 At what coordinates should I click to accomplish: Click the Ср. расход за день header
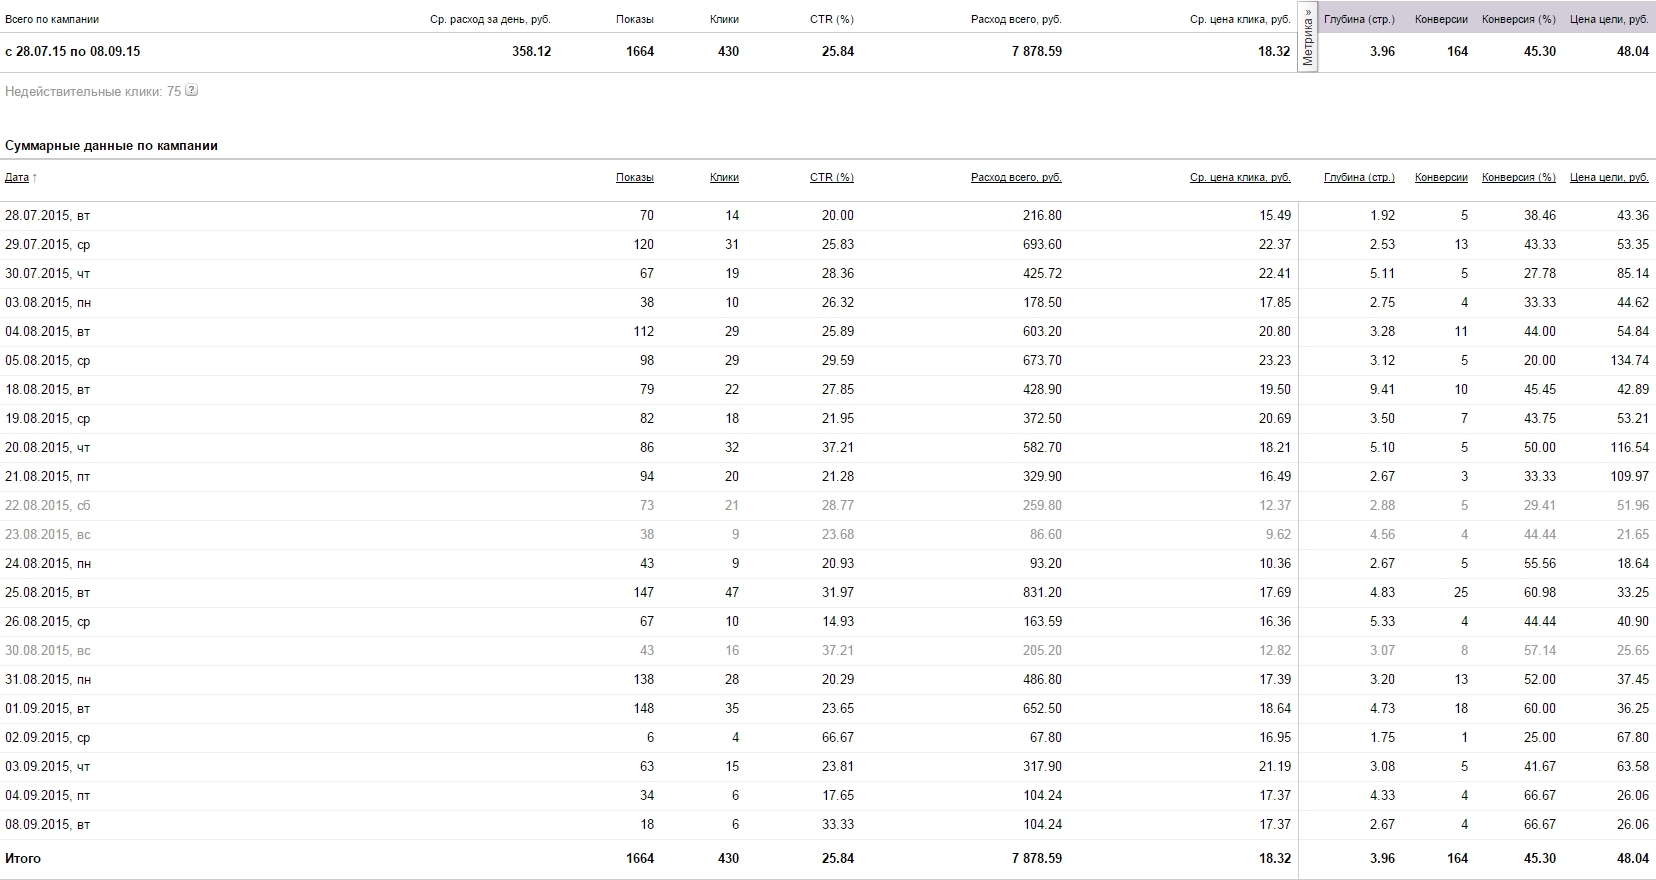[x=490, y=19]
